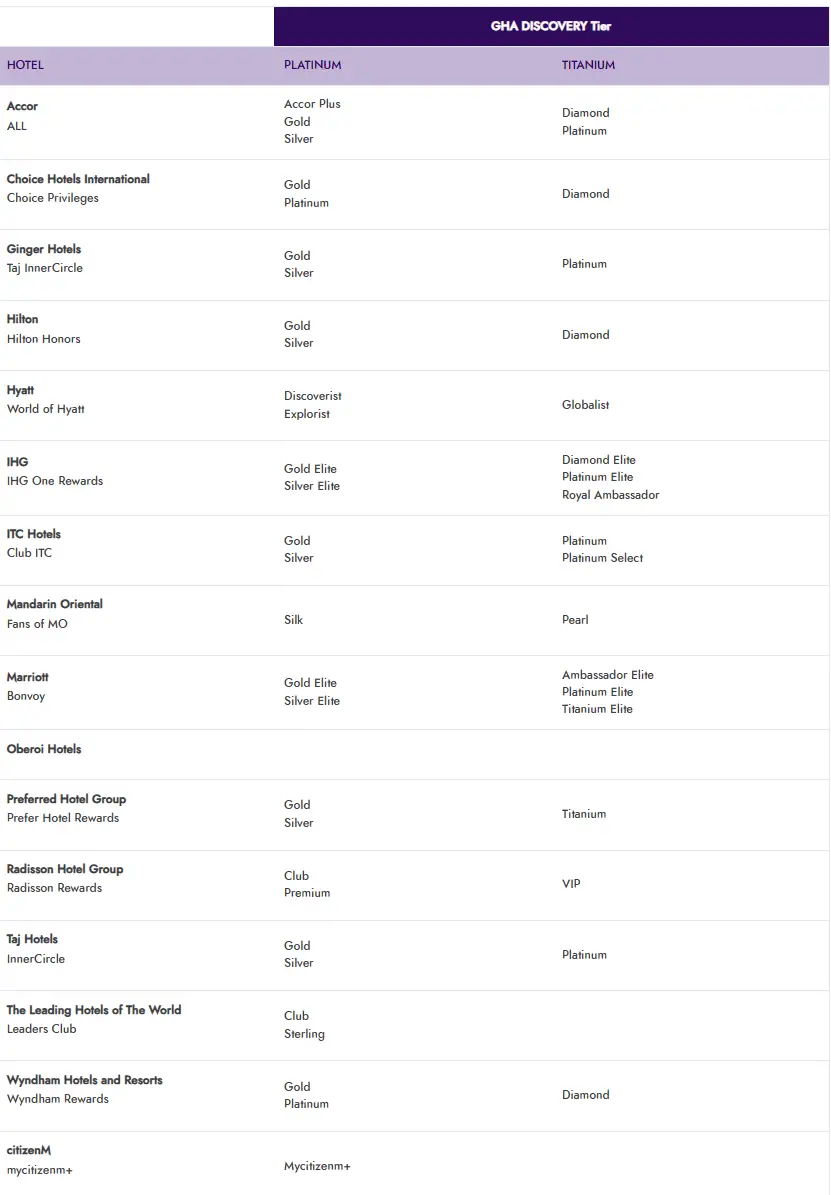Select the World of Hyatt text

(46, 409)
